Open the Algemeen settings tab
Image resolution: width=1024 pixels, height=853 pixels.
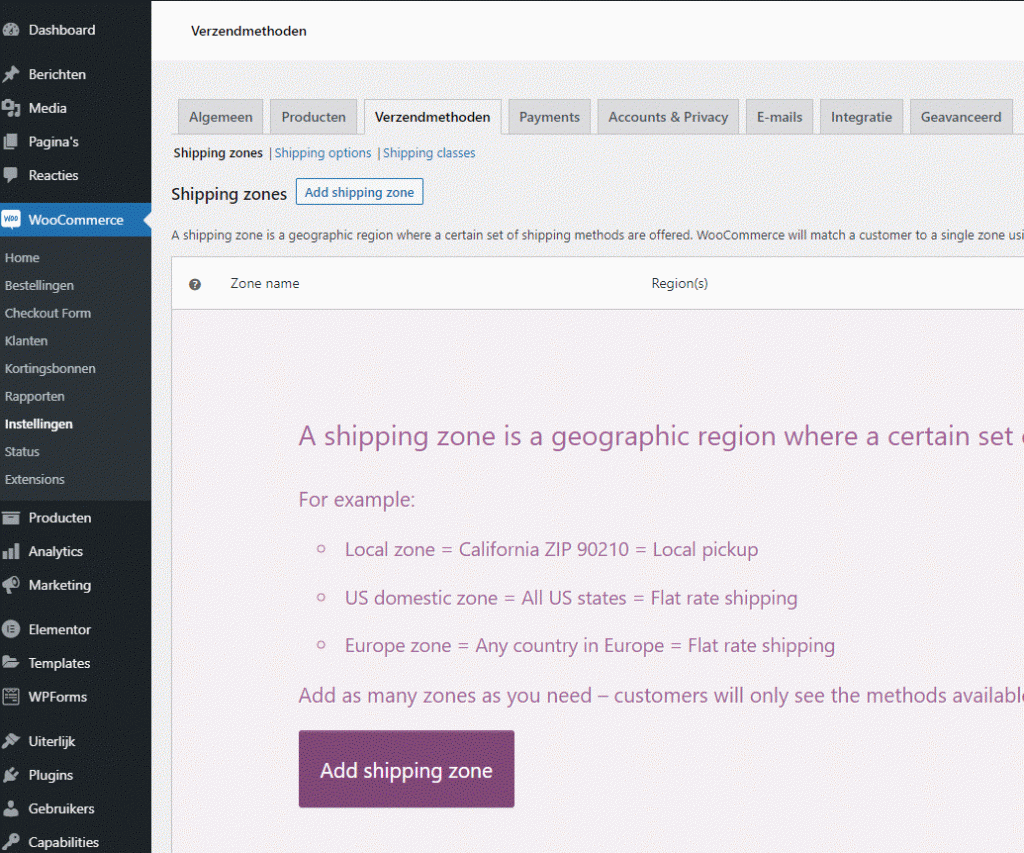click(221, 117)
